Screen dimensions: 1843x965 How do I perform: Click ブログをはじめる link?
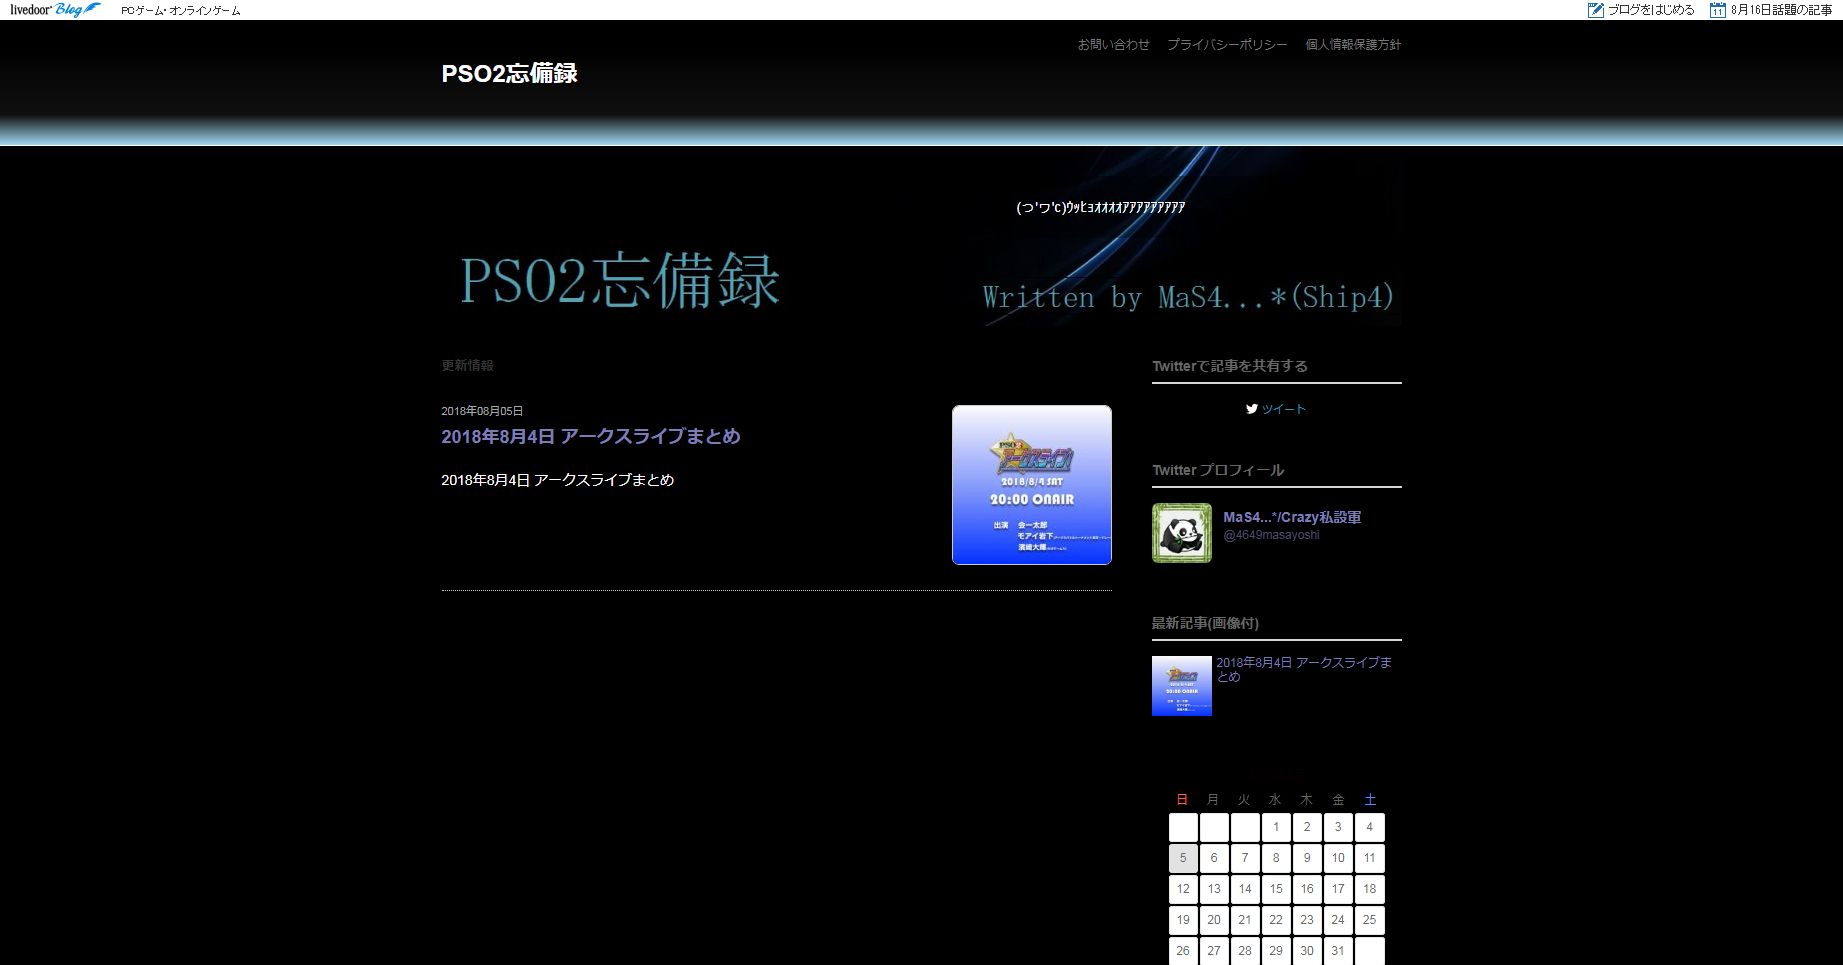click(1651, 10)
